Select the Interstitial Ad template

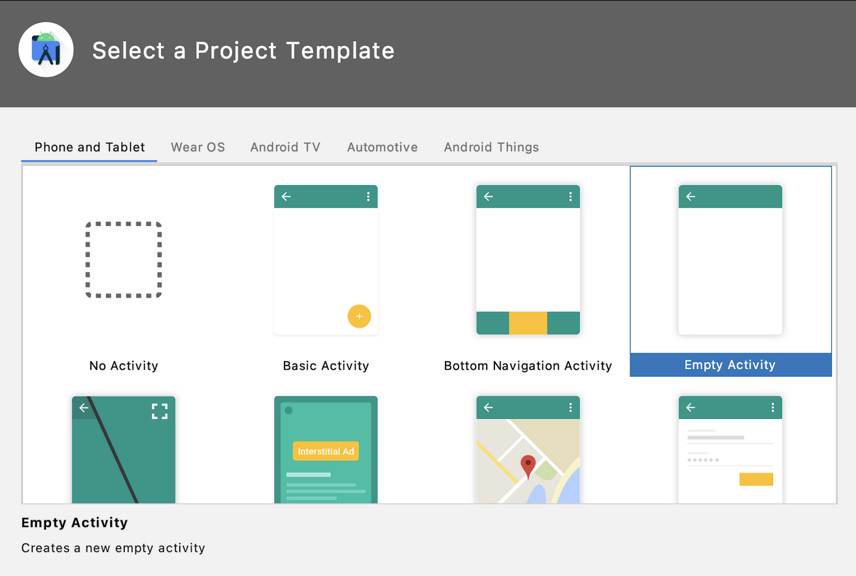tap(326, 450)
